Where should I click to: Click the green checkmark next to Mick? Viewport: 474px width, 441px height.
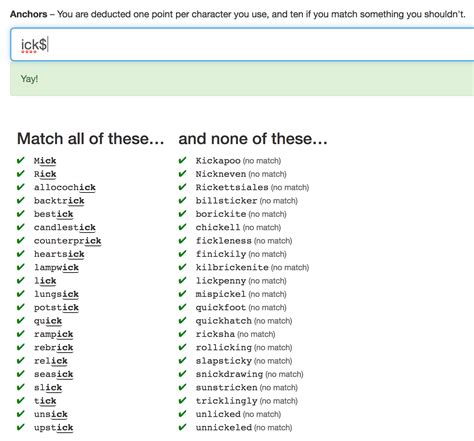pos(21,160)
